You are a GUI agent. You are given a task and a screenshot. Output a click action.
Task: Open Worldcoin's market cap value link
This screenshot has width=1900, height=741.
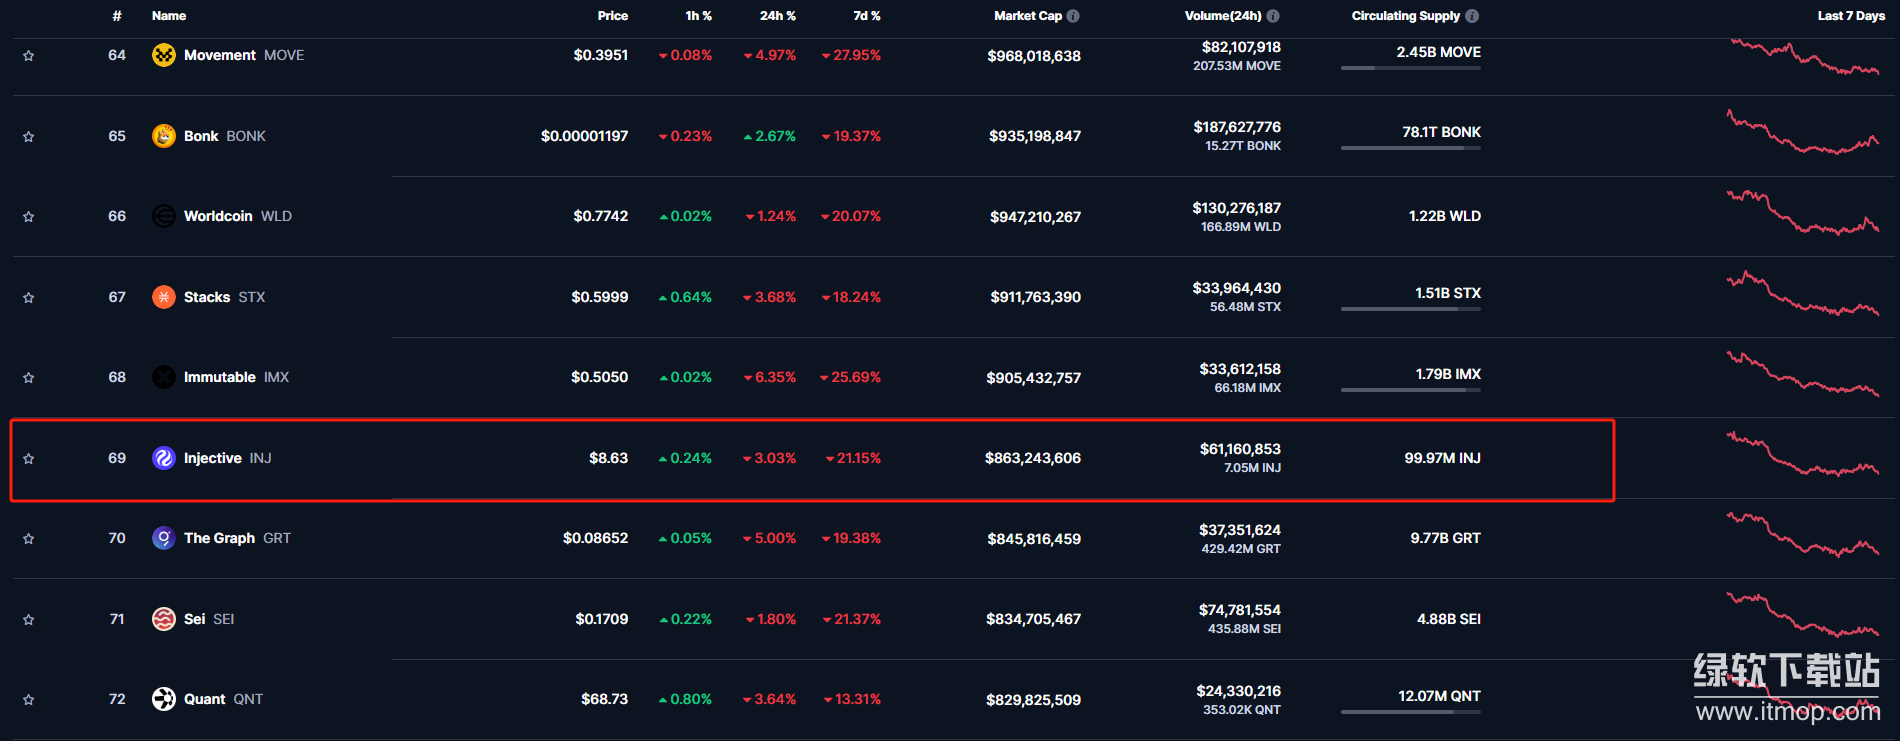tap(1035, 217)
